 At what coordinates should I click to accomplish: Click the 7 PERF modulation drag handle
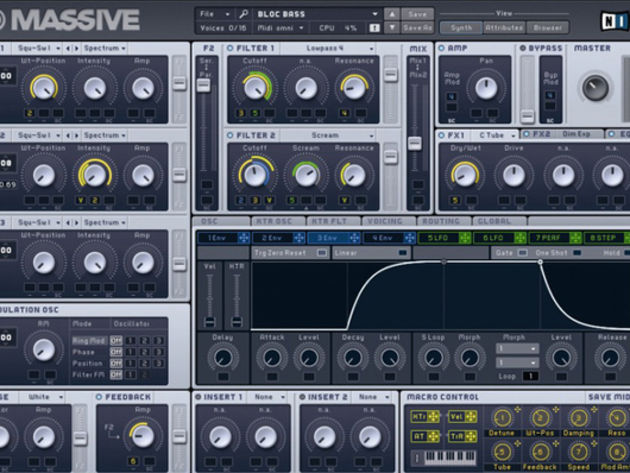pos(575,238)
